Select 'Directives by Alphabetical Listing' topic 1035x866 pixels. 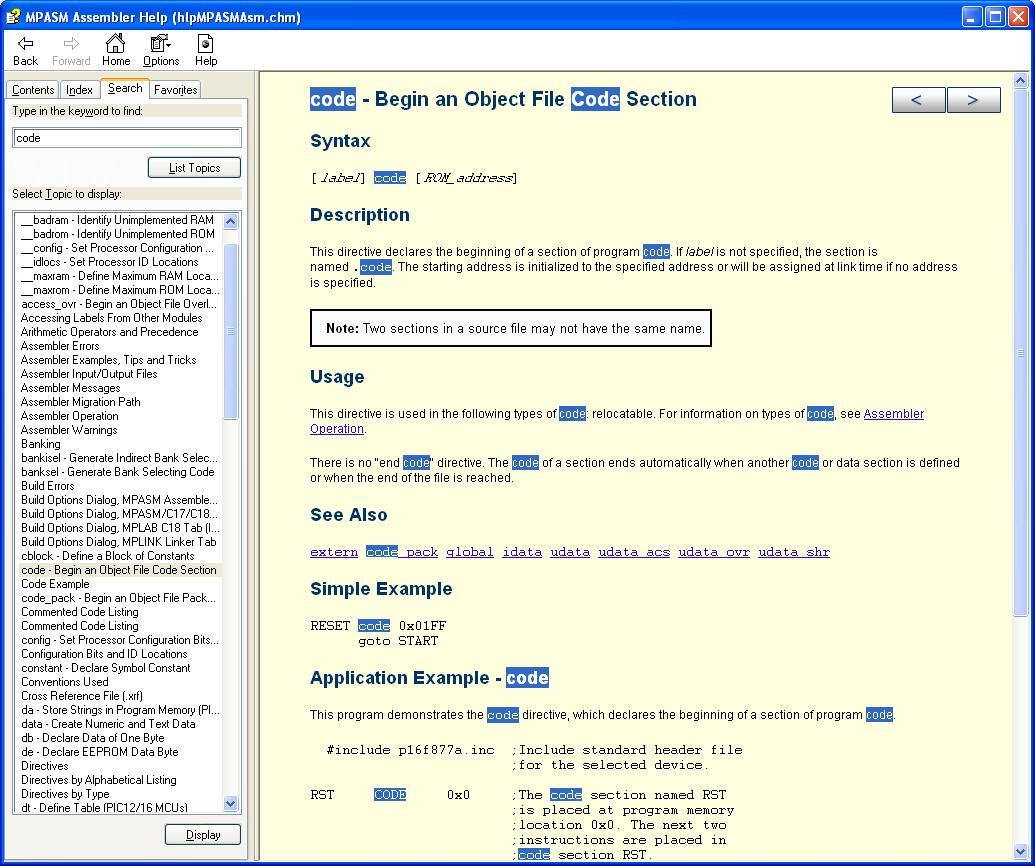(x=99, y=780)
